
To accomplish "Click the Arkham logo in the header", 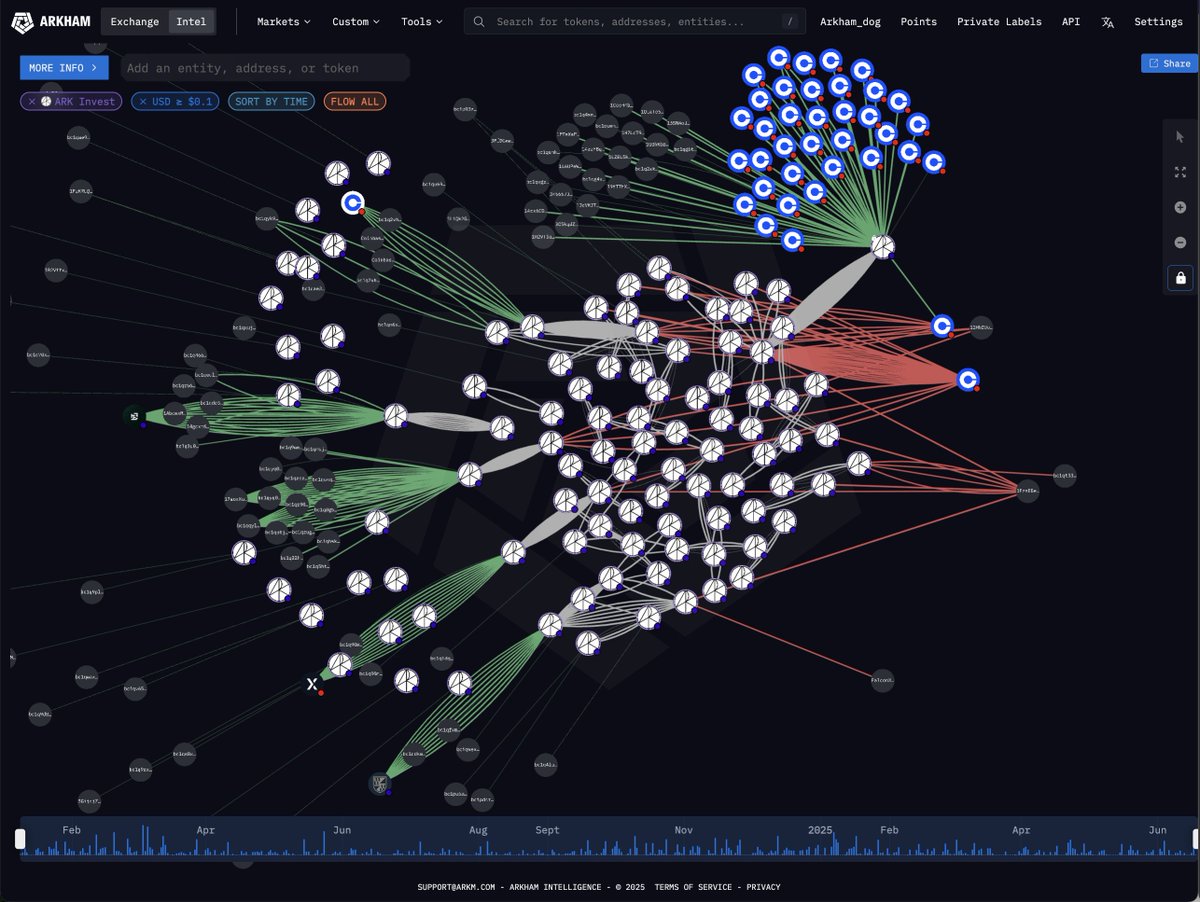I will coord(50,22).
